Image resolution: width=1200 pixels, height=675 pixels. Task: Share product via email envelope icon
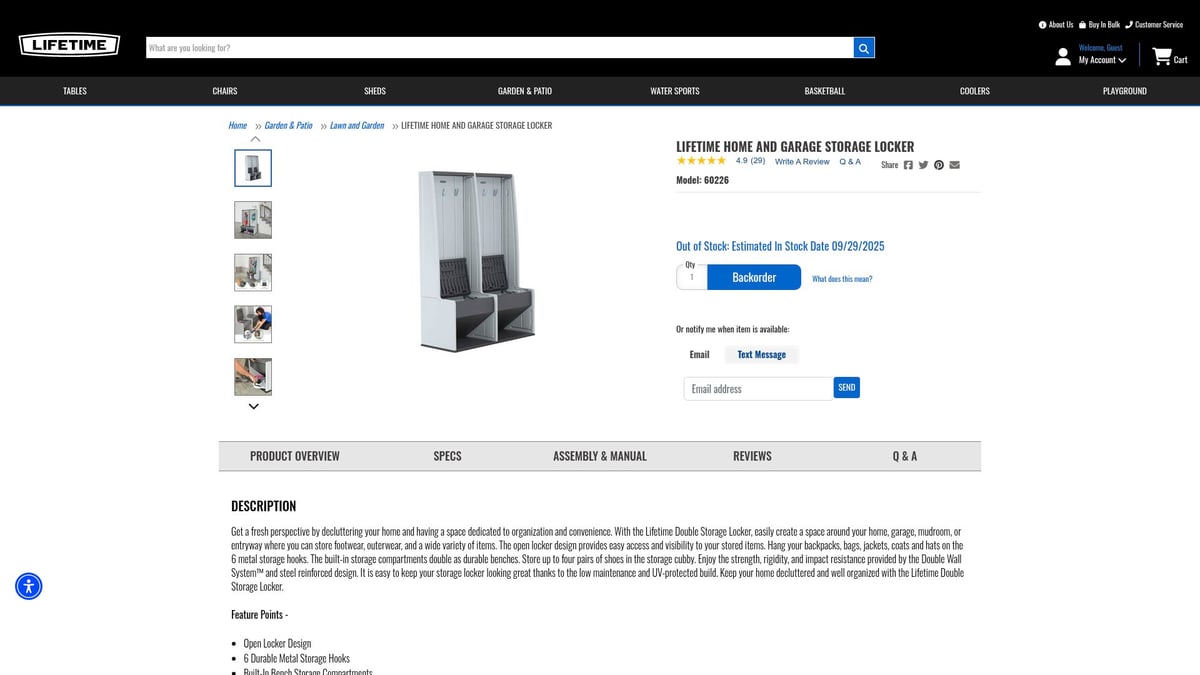tap(954, 165)
